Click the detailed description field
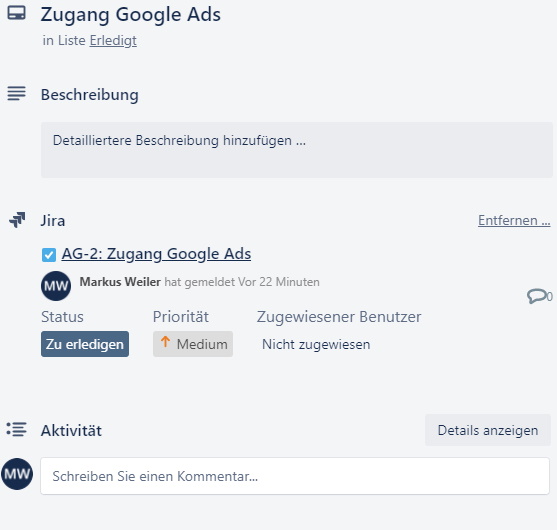This screenshot has width=557, height=530. pyautogui.click(x=297, y=150)
